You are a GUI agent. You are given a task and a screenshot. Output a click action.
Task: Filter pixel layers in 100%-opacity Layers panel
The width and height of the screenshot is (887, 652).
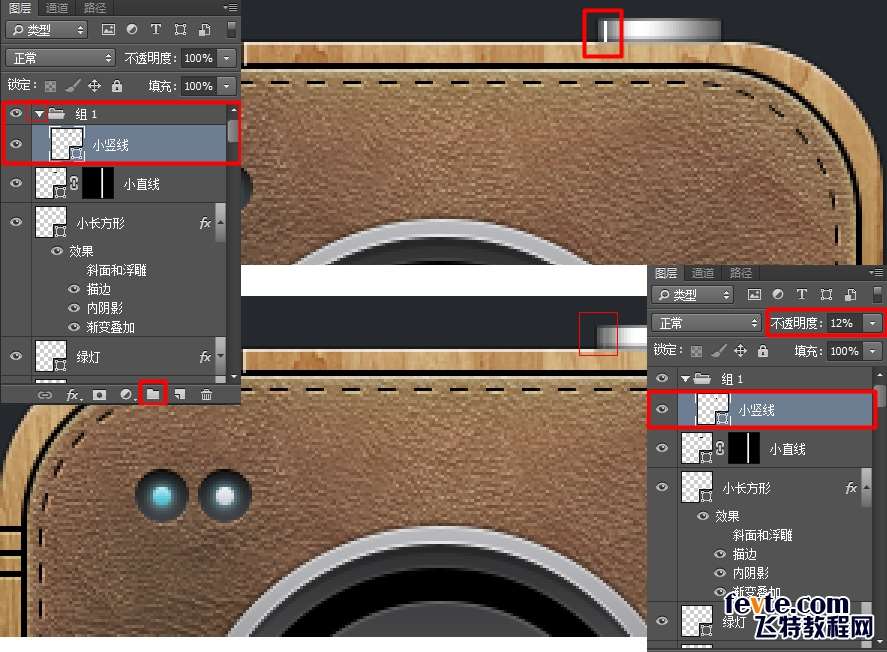coord(107,29)
